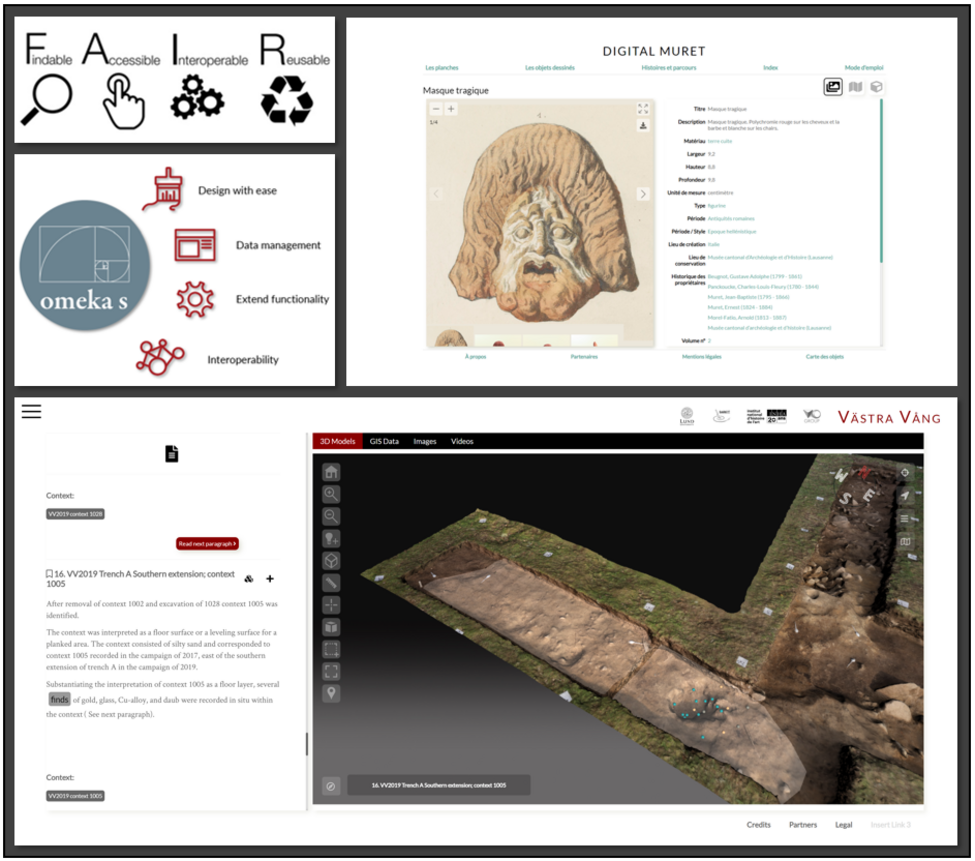The width and height of the screenshot is (975, 861).
Task: Click the Partenaires footer link
Action: (584, 357)
